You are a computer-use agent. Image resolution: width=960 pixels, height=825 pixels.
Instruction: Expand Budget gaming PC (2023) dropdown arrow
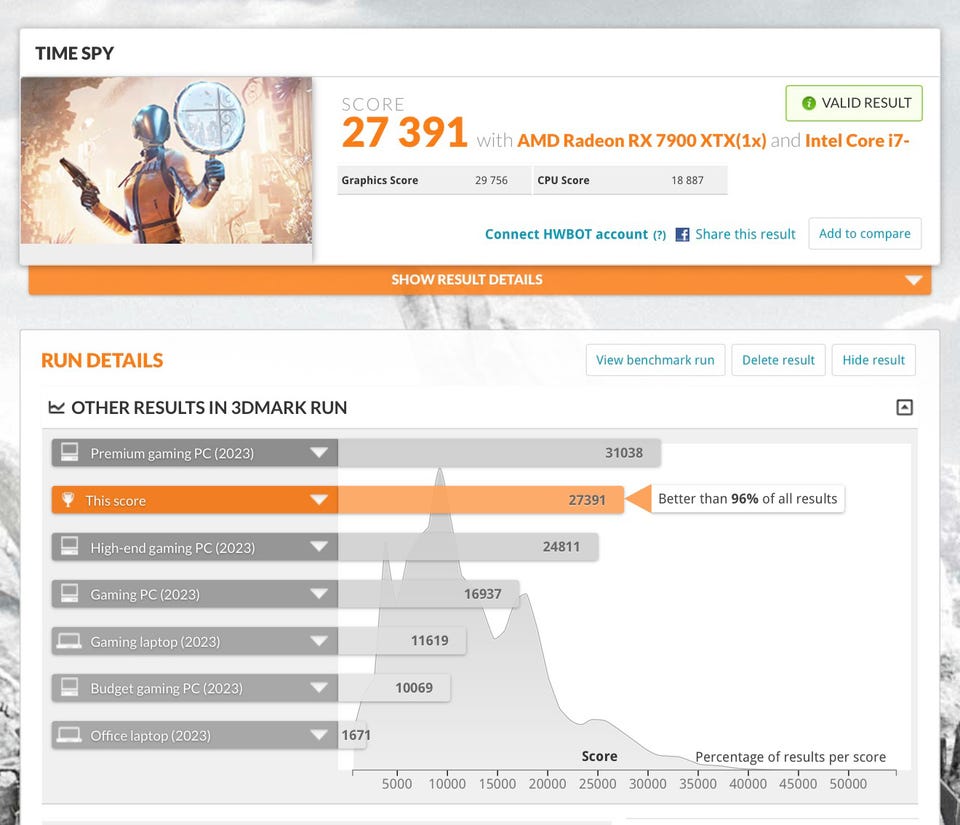point(318,687)
